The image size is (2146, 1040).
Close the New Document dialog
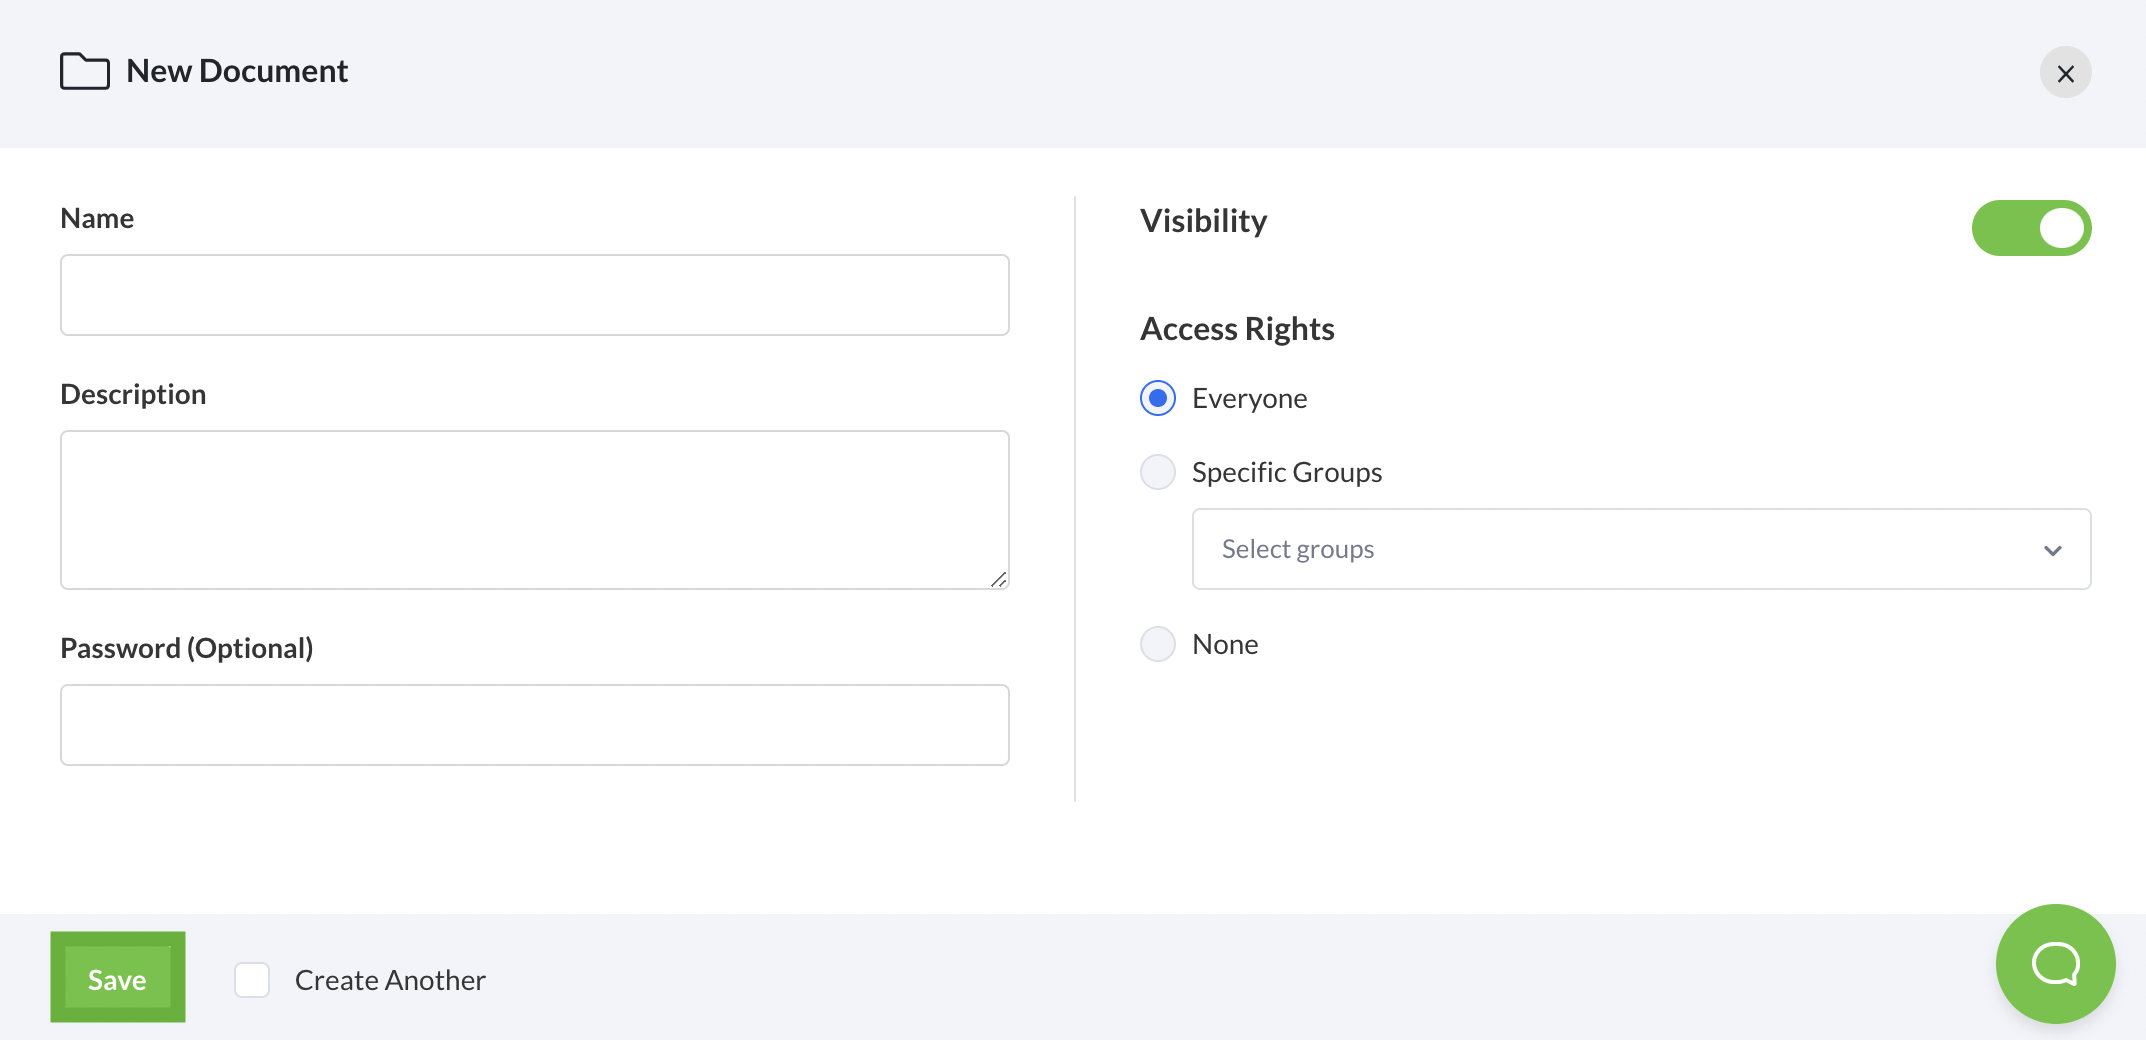click(x=2065, y=73)
